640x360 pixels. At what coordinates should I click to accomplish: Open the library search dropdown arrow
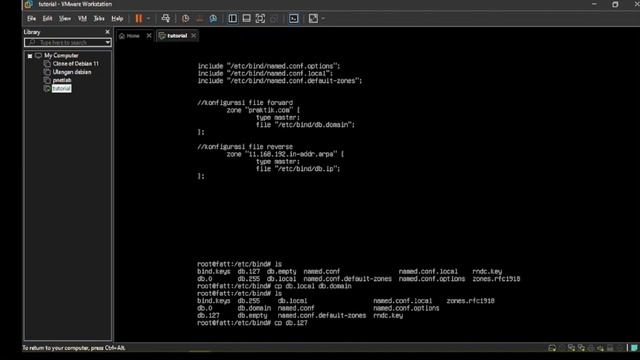[108, 42]
